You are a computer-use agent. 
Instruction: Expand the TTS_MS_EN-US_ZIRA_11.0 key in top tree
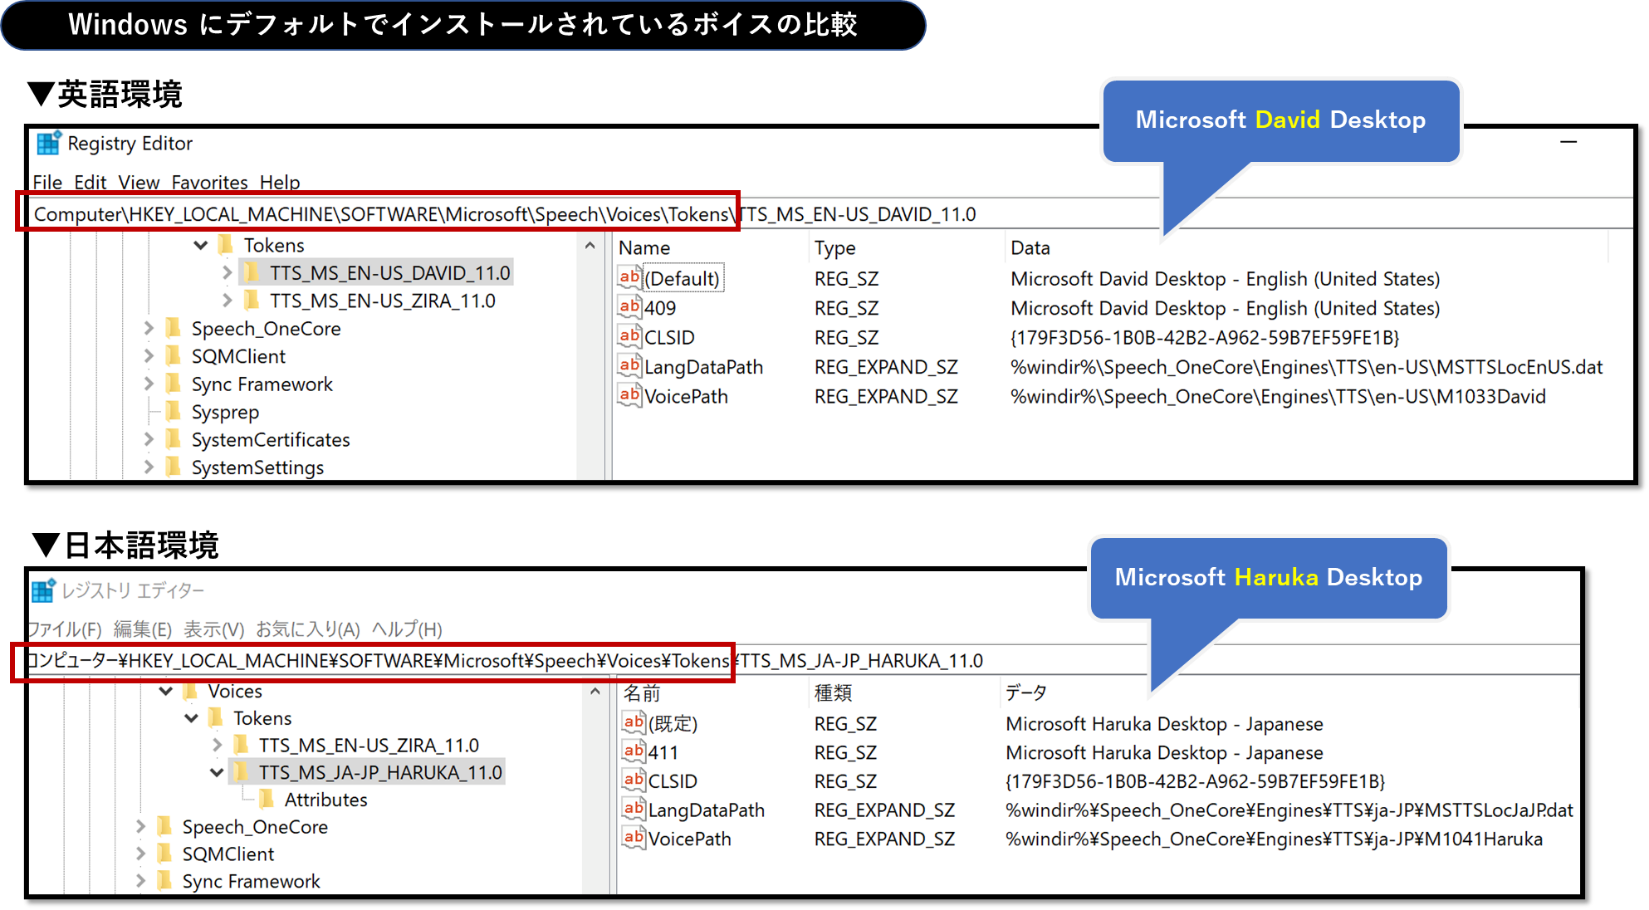(227, 301)
